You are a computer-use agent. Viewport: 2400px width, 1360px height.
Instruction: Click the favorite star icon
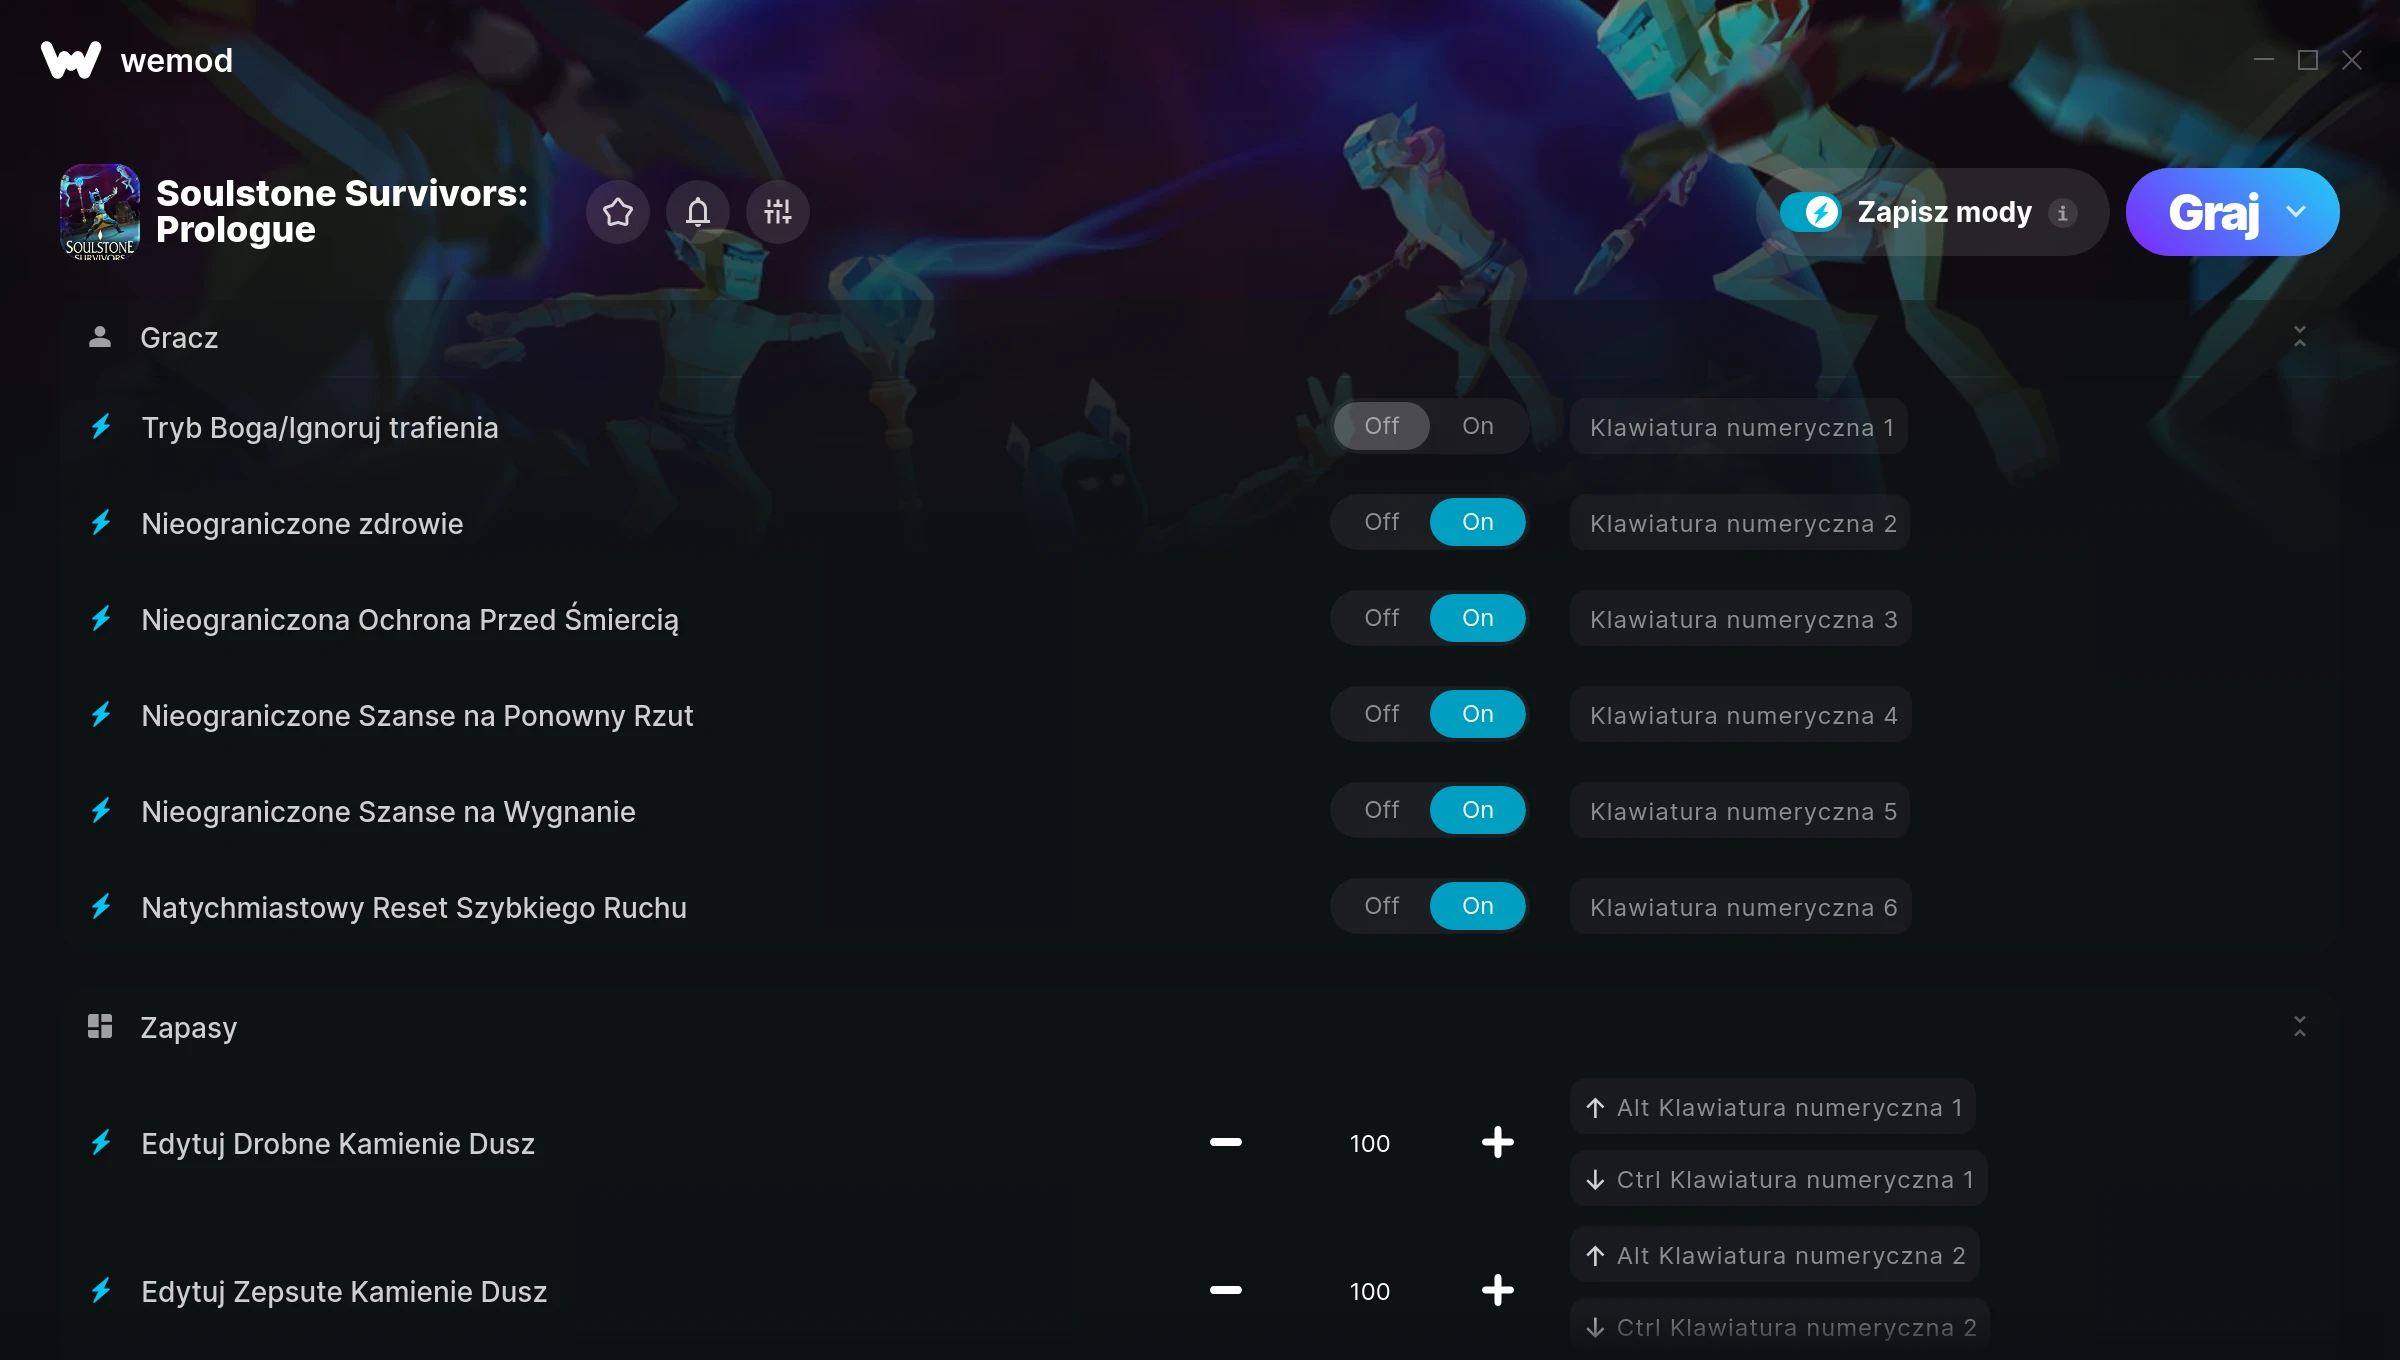pyautogui.click(x=618, y=212)
